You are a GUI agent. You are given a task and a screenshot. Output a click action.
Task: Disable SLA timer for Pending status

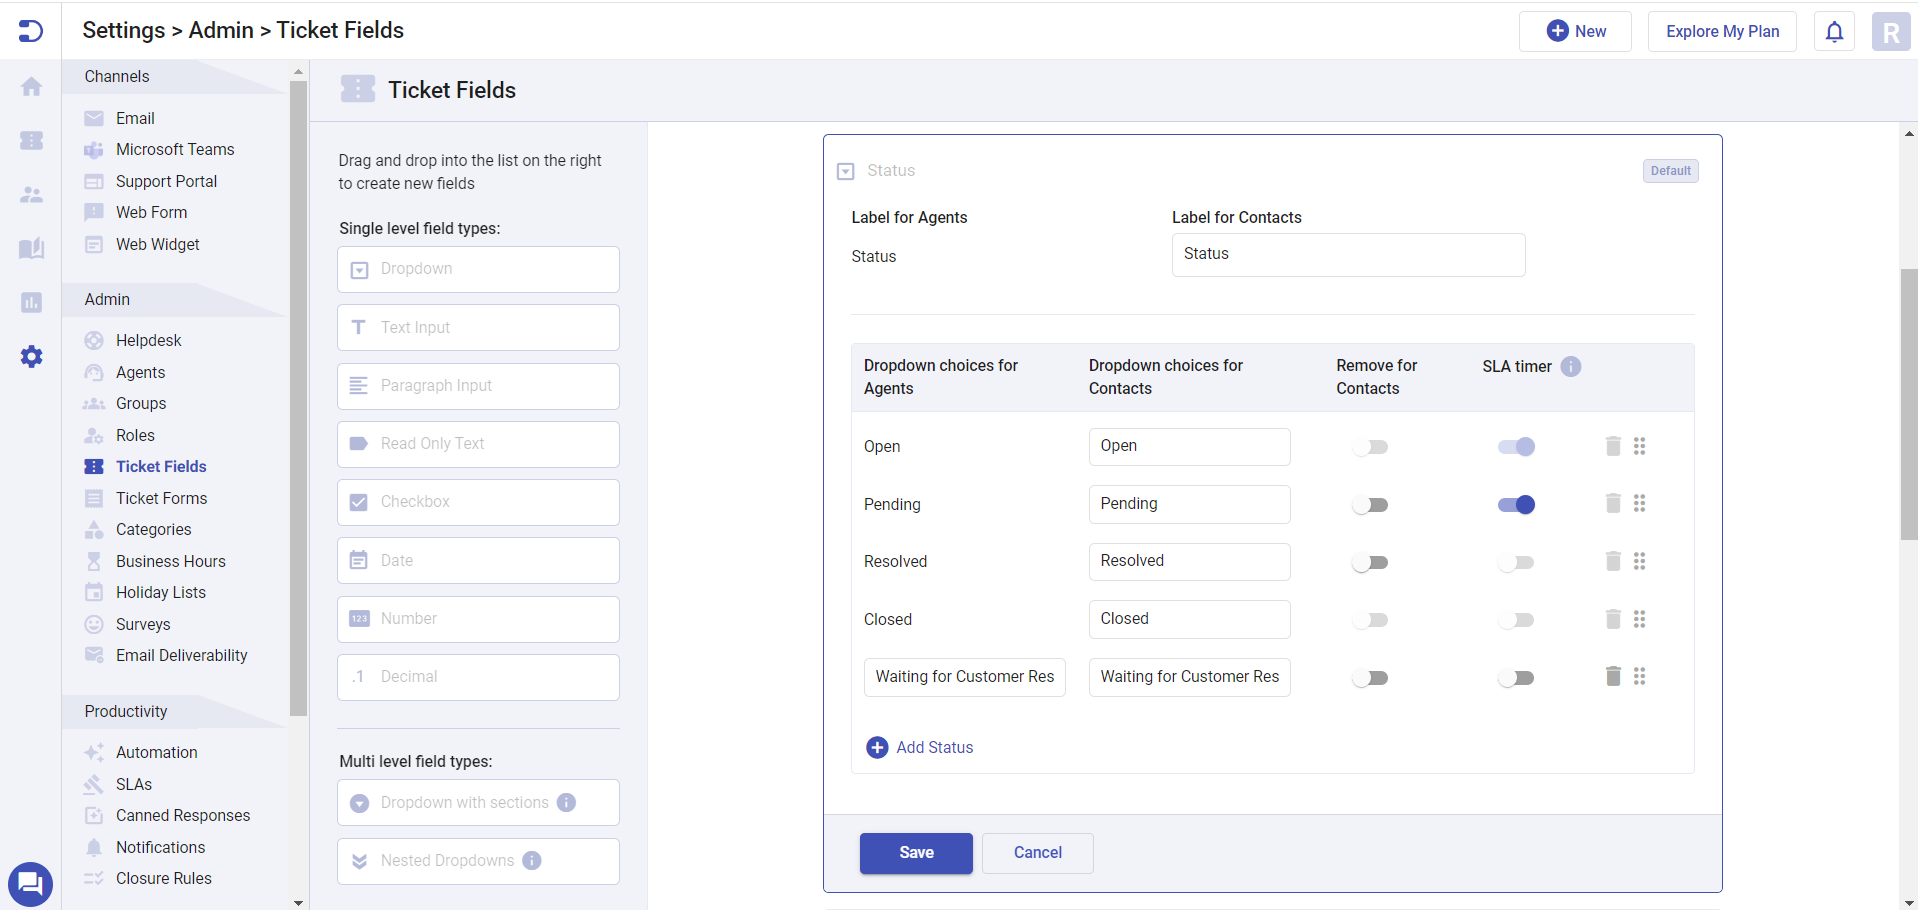(1516, 505)
